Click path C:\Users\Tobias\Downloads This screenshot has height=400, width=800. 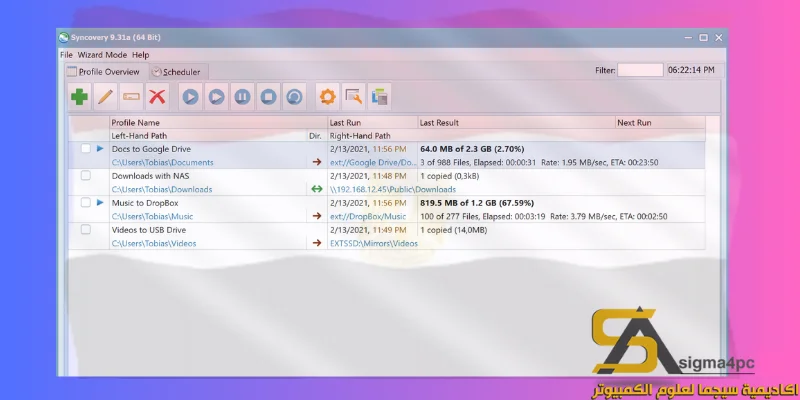tap(162, 189)
